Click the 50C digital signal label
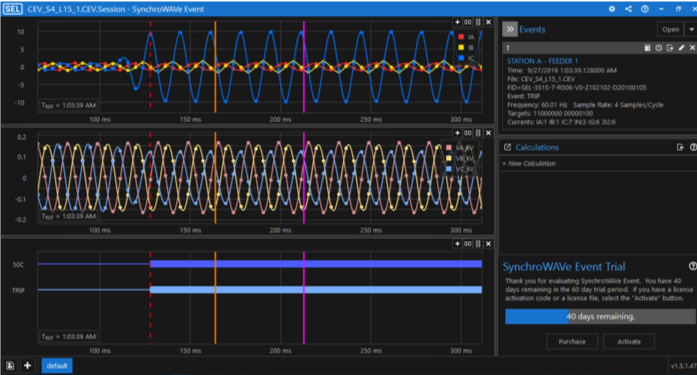 click(18, 265)
